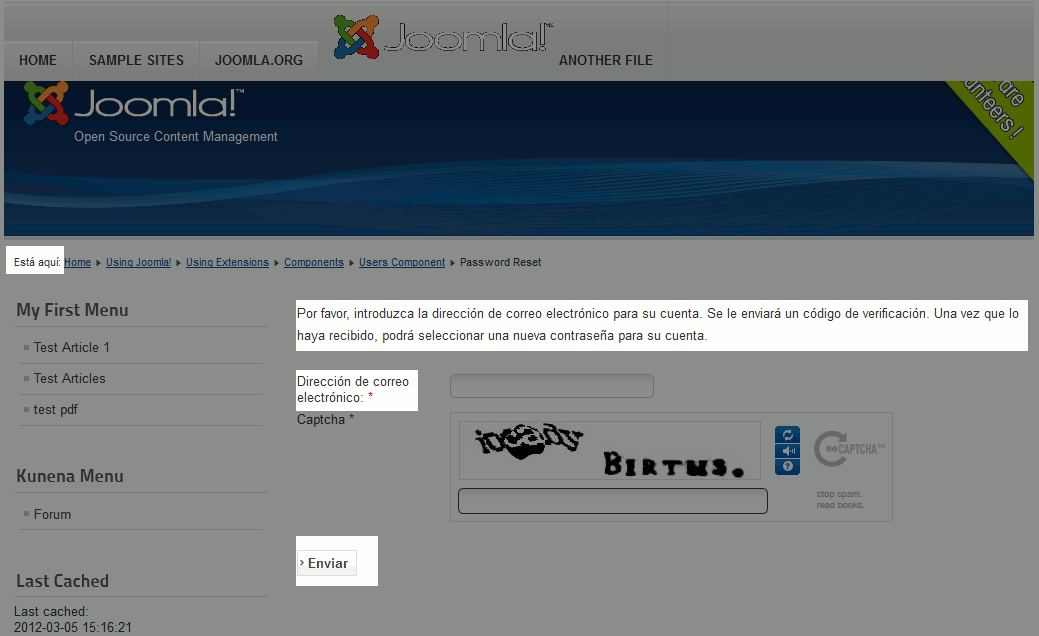Open Forum in Kunena Menu
1039x636 pixels.
click(52, 514)
